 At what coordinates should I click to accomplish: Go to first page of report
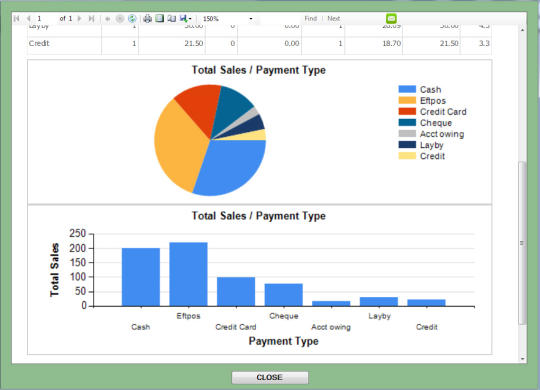[x=16, y=19]
